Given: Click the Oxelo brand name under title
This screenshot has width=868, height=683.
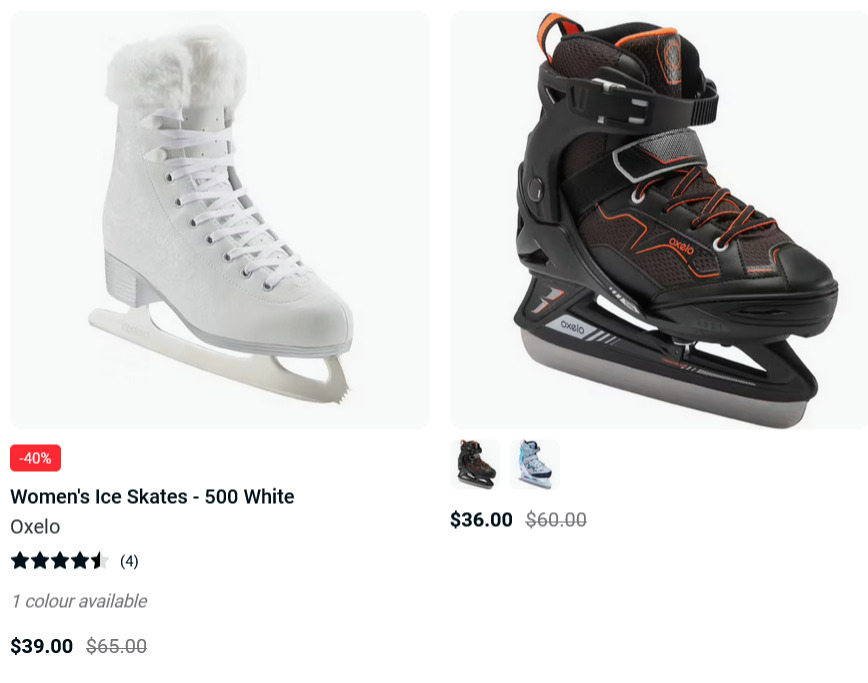Looking at the screenshot, I should [x=35, y=526].
